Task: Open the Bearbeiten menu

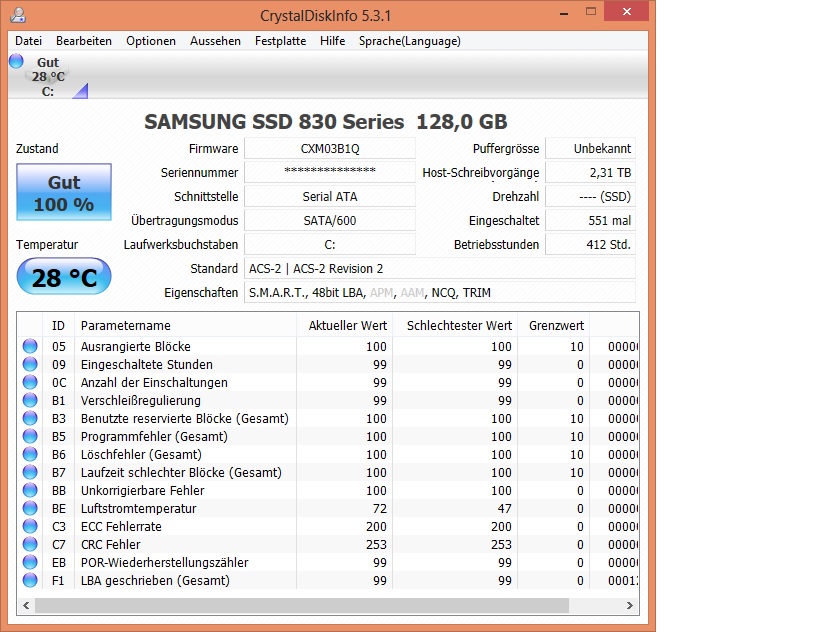Action: [84, 41]
